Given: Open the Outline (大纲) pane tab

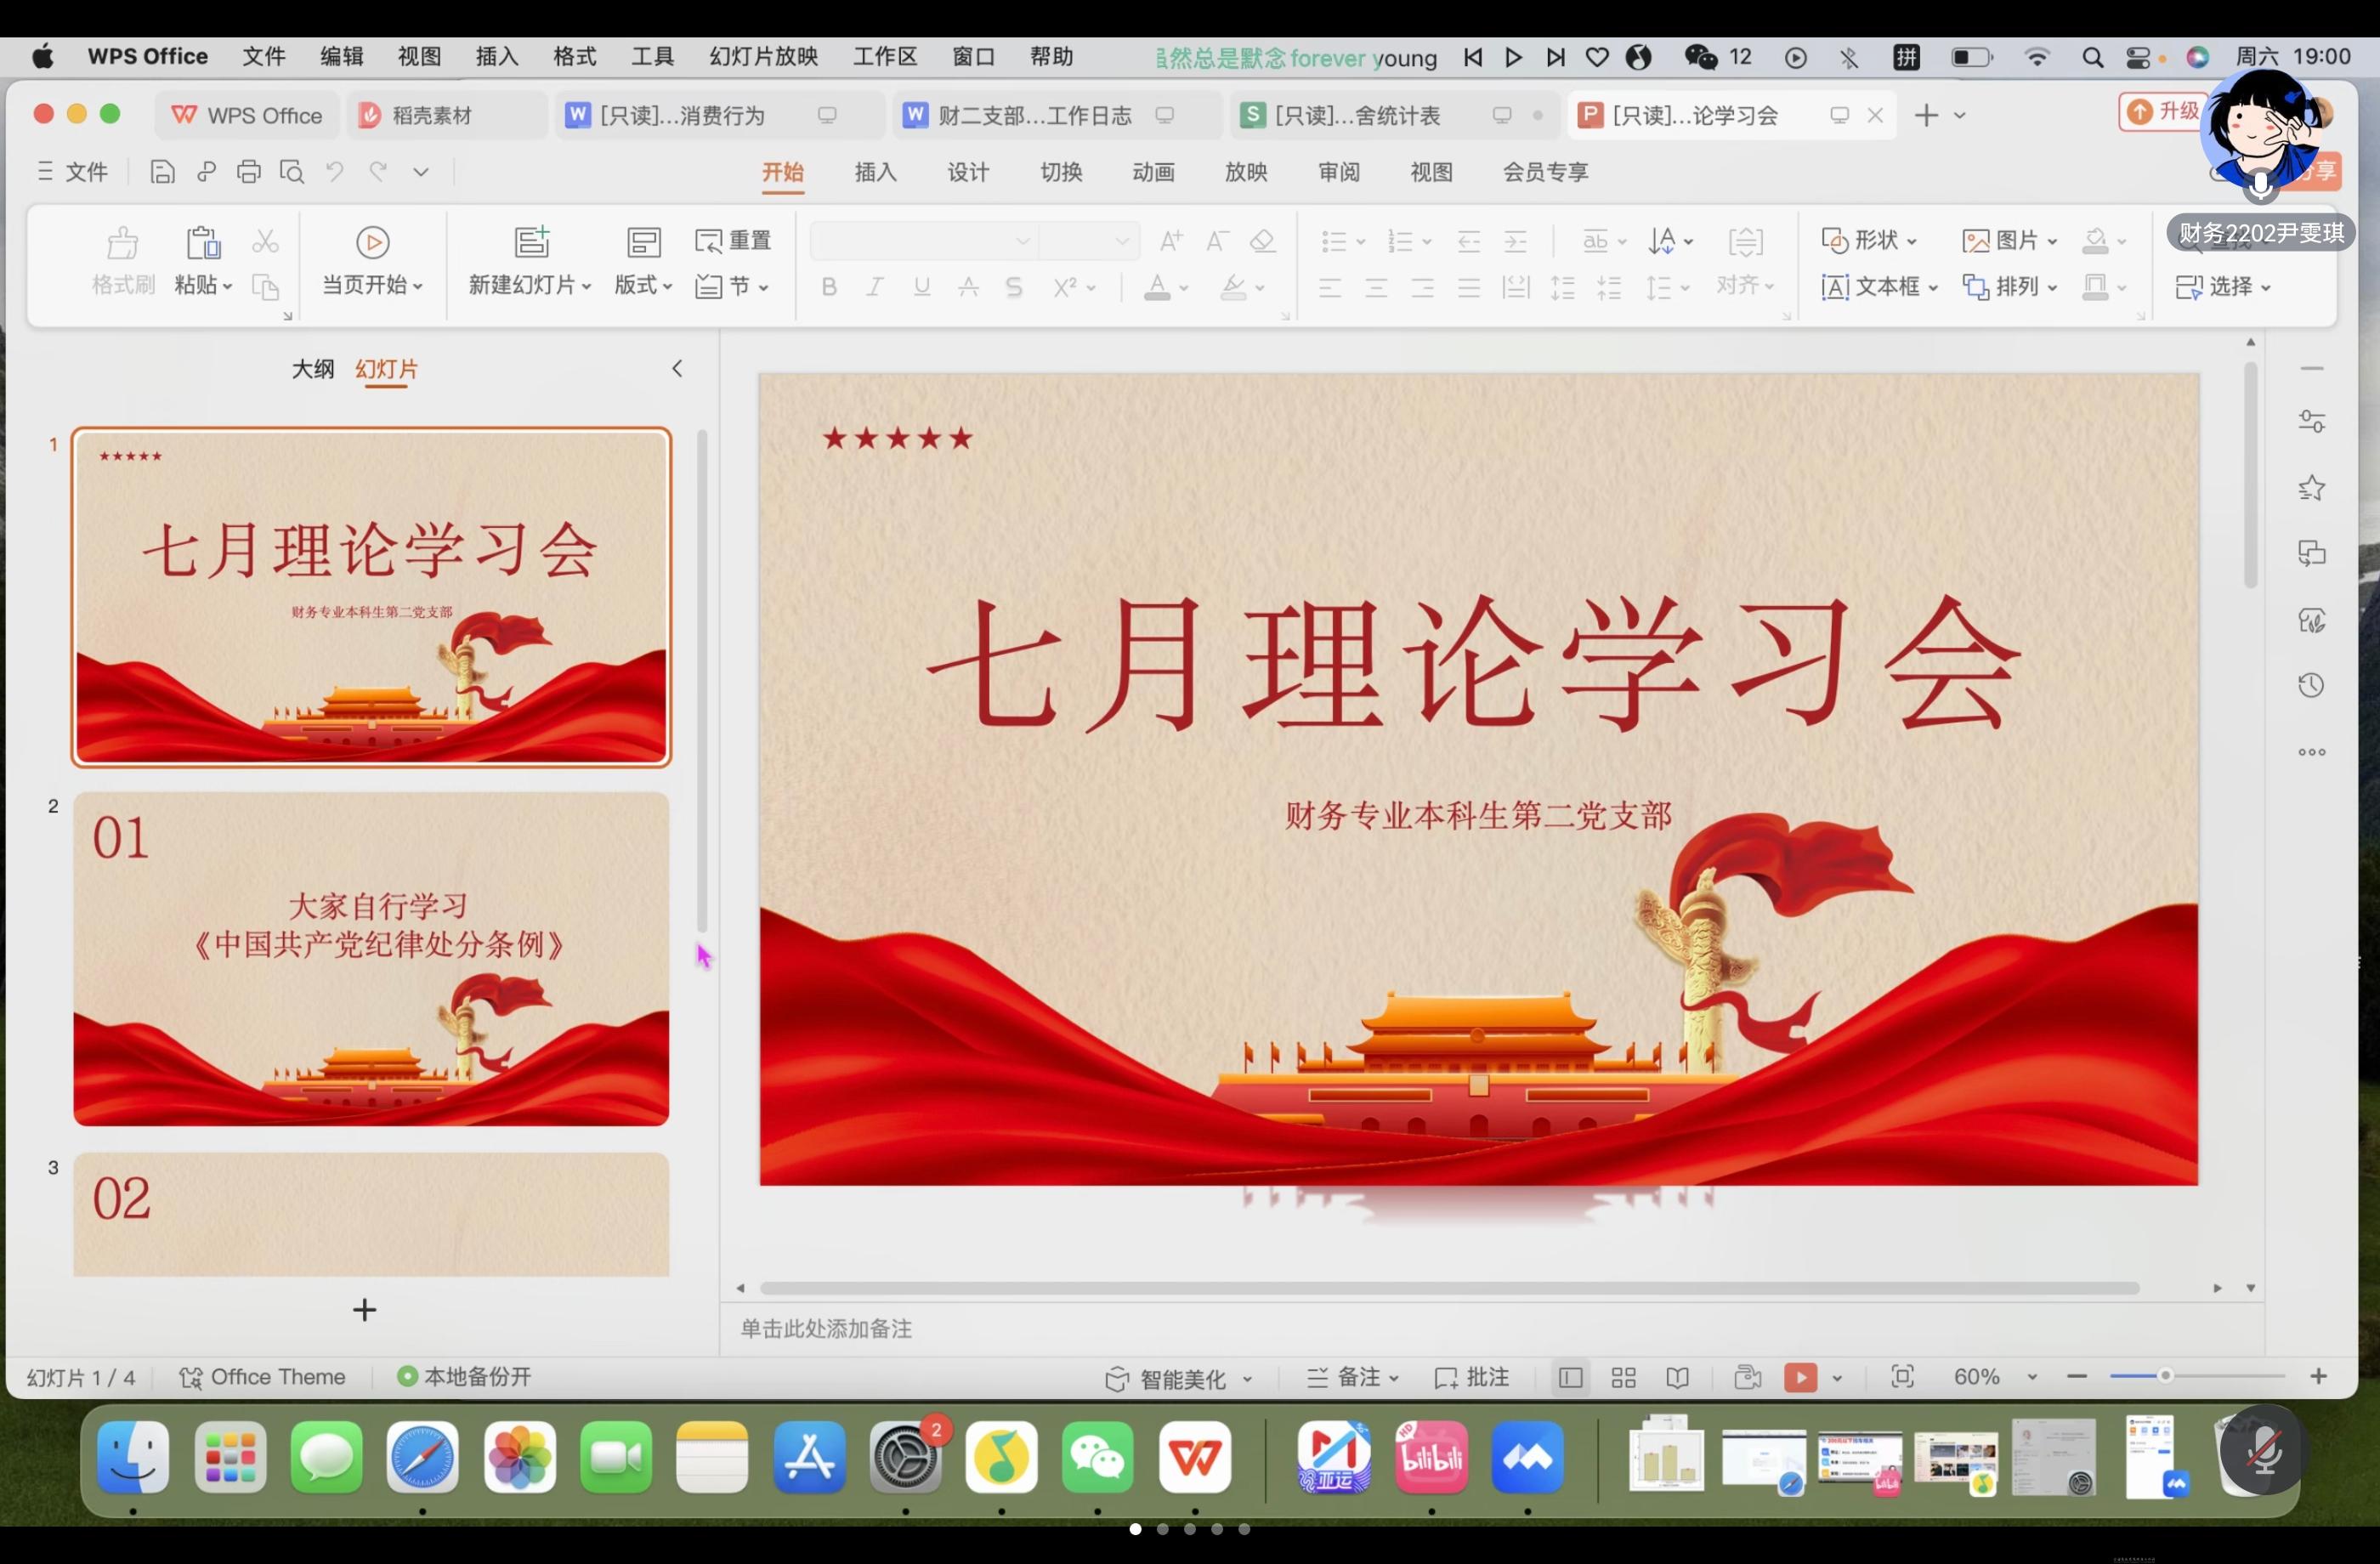Looking at the screenshot, I should [x=312, y=369].
